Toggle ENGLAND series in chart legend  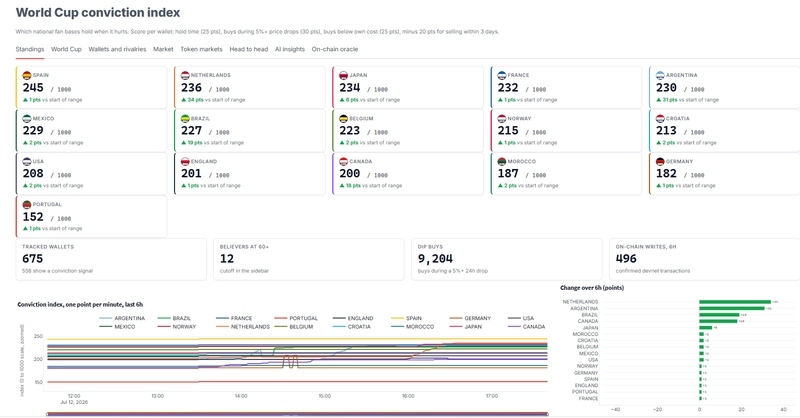coord(353,318)
